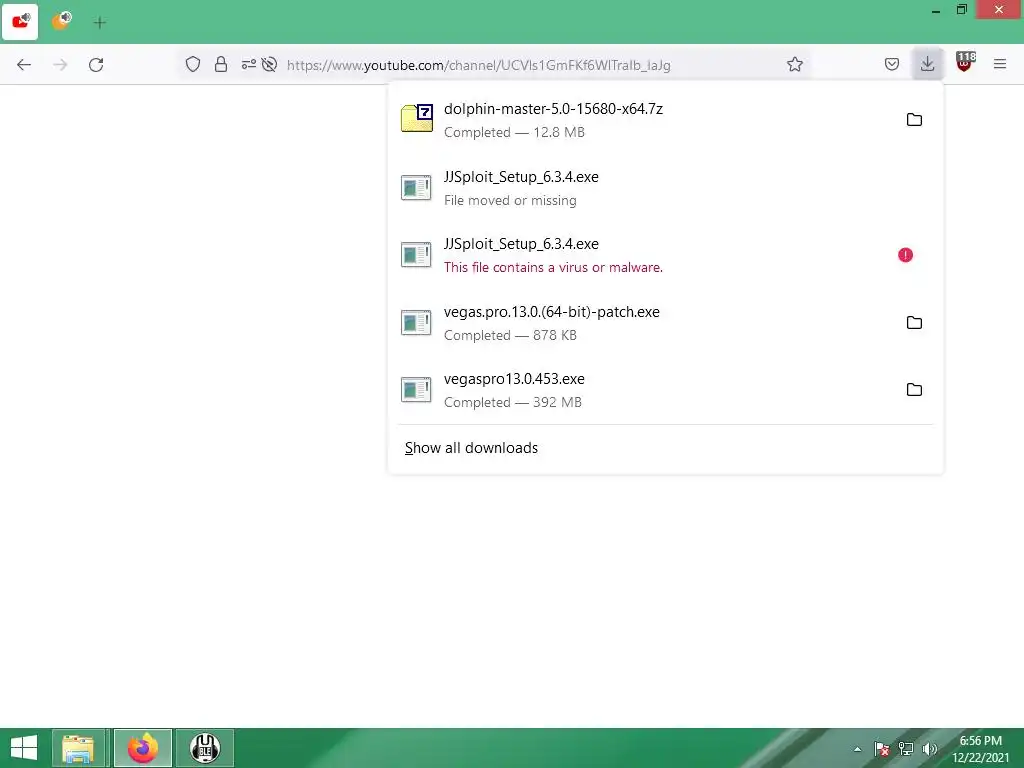The height and width of the screenshot is (768, 1024).
Task: Open a new tab with plus button
Action: [100, 24]
